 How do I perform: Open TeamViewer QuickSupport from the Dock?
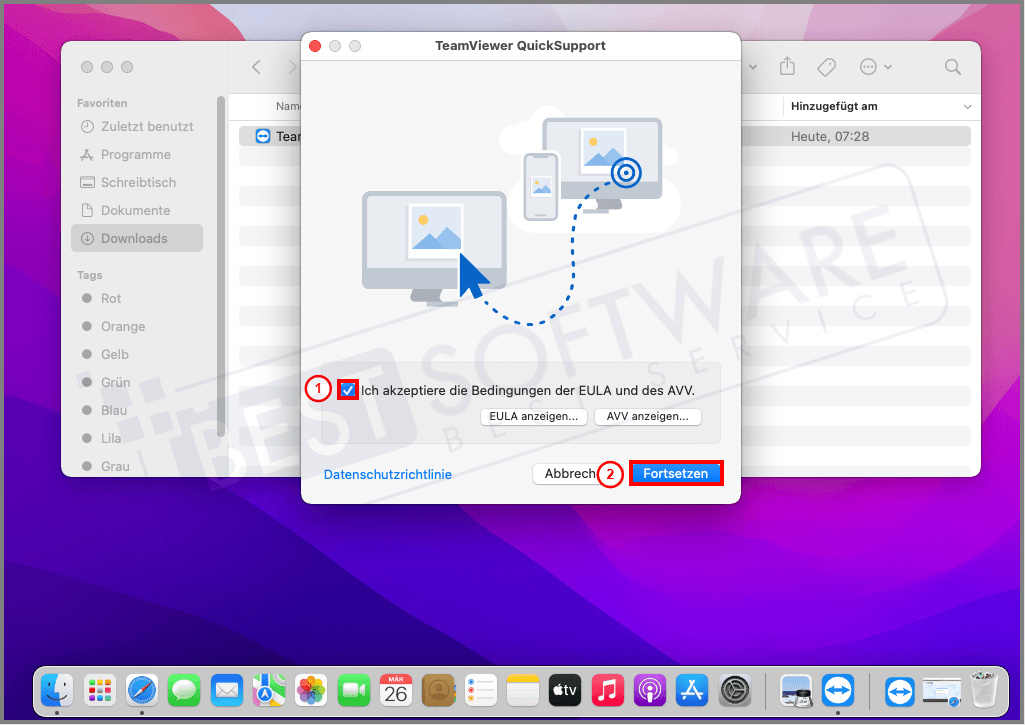click(838, 690)
